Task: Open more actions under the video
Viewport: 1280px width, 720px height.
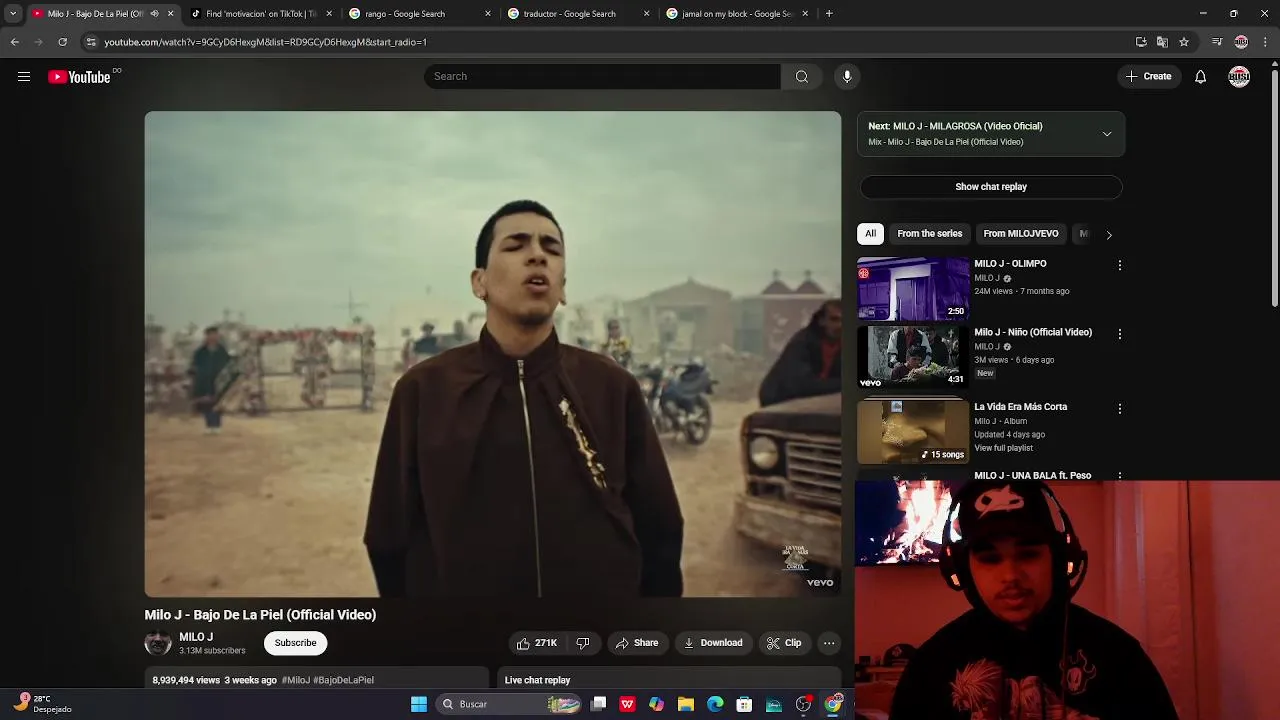Action: pyautogui.click(x=829, y=643)
